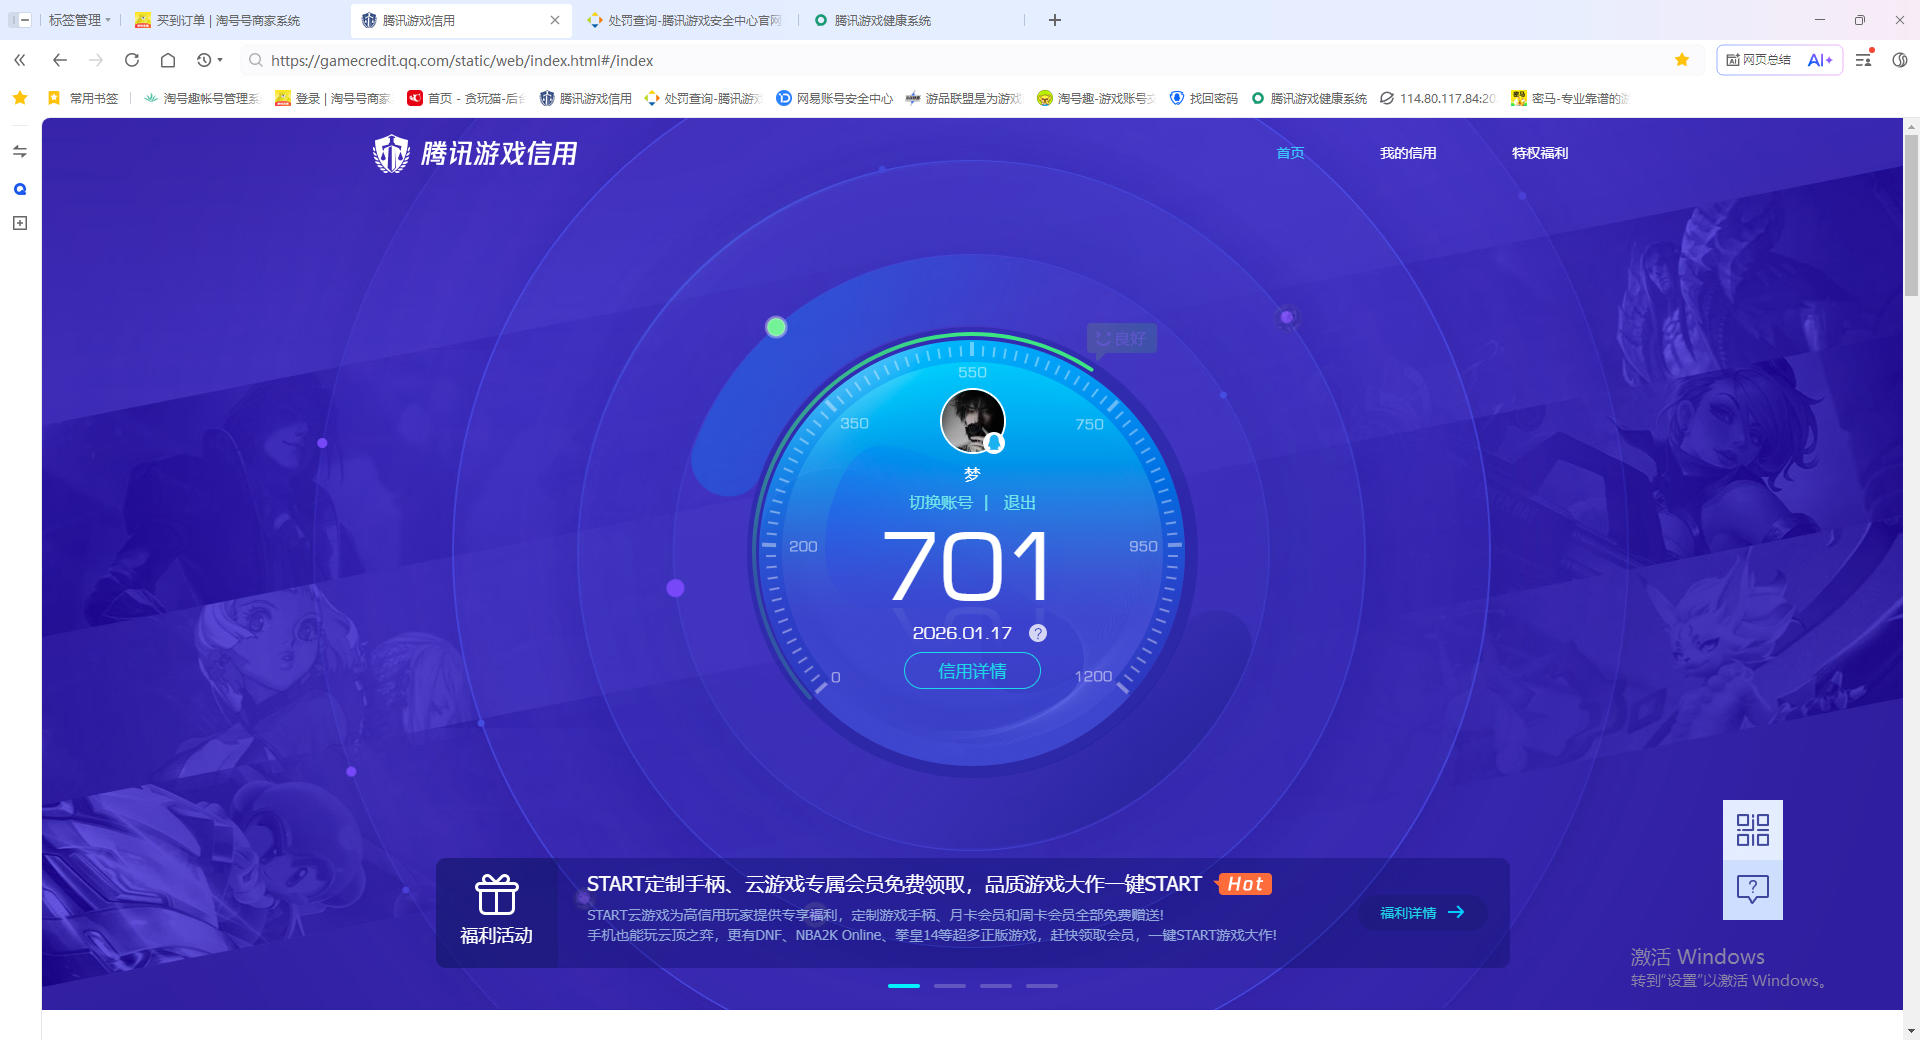Click the 信用详情 button
The height and width of the screenshot is (1040, 1920).
pyautogui.click(x=972, y=671)
